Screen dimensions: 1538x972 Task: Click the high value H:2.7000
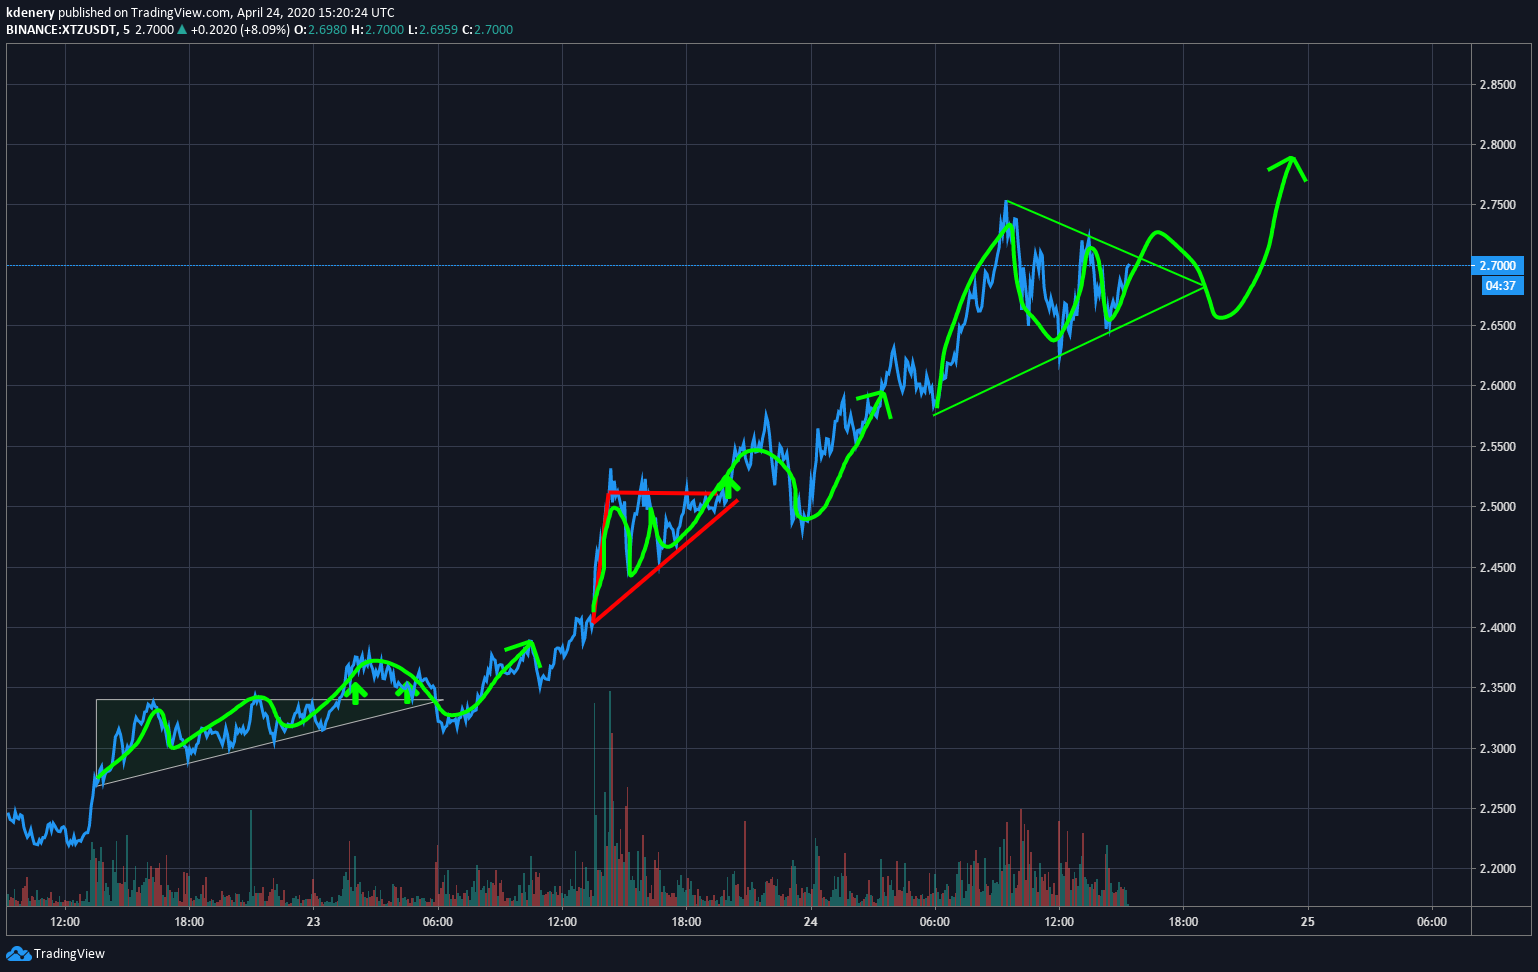pos(378,30)
